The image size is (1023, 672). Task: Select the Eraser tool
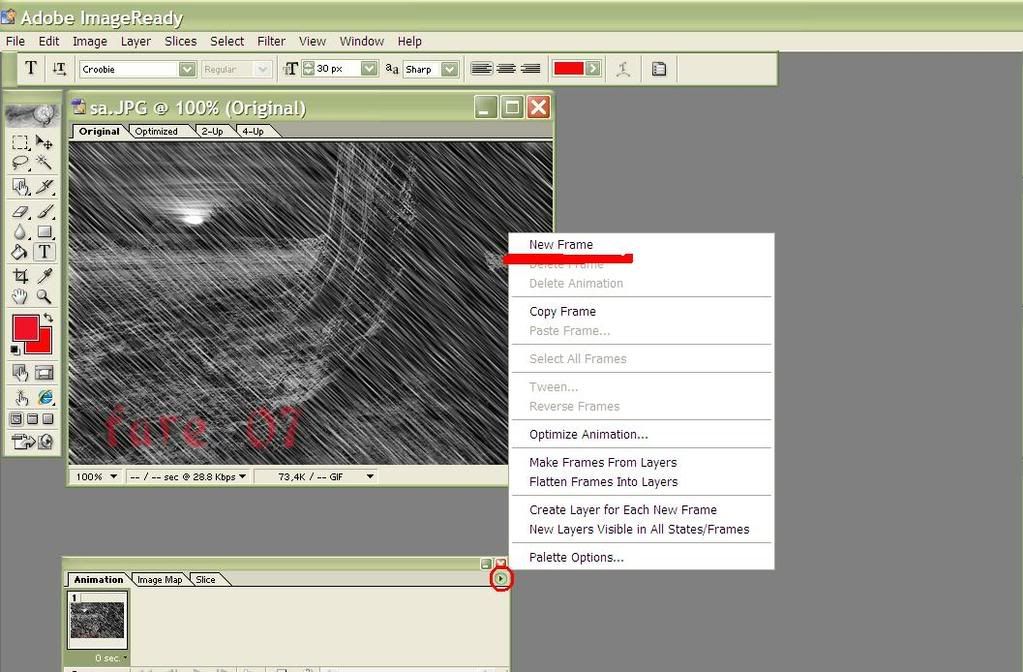click(x=20, y=212)
